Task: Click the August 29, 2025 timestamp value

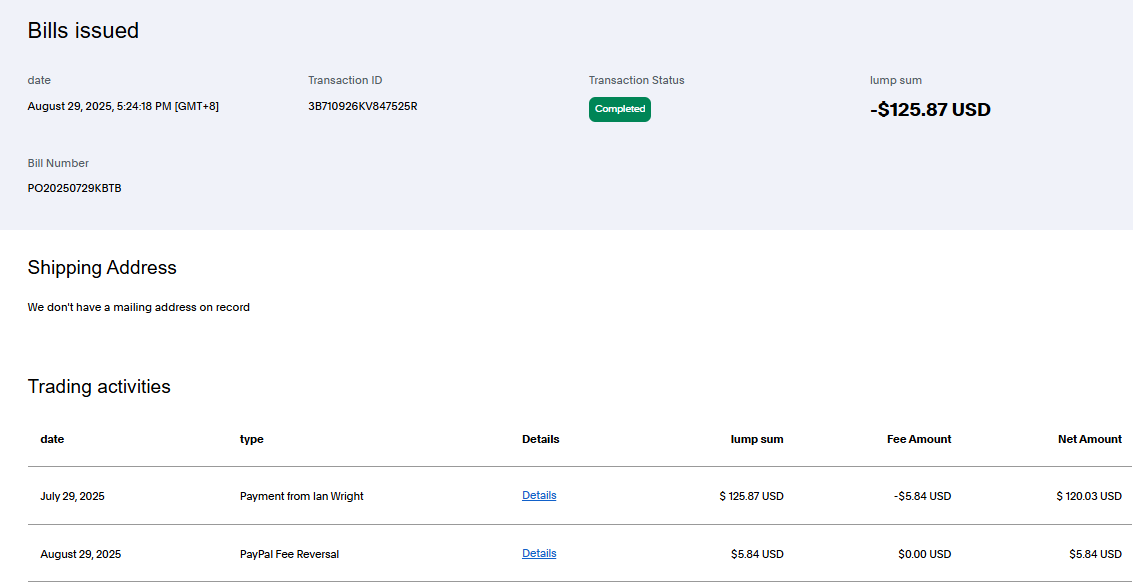Action: click(x=123, y=106)
